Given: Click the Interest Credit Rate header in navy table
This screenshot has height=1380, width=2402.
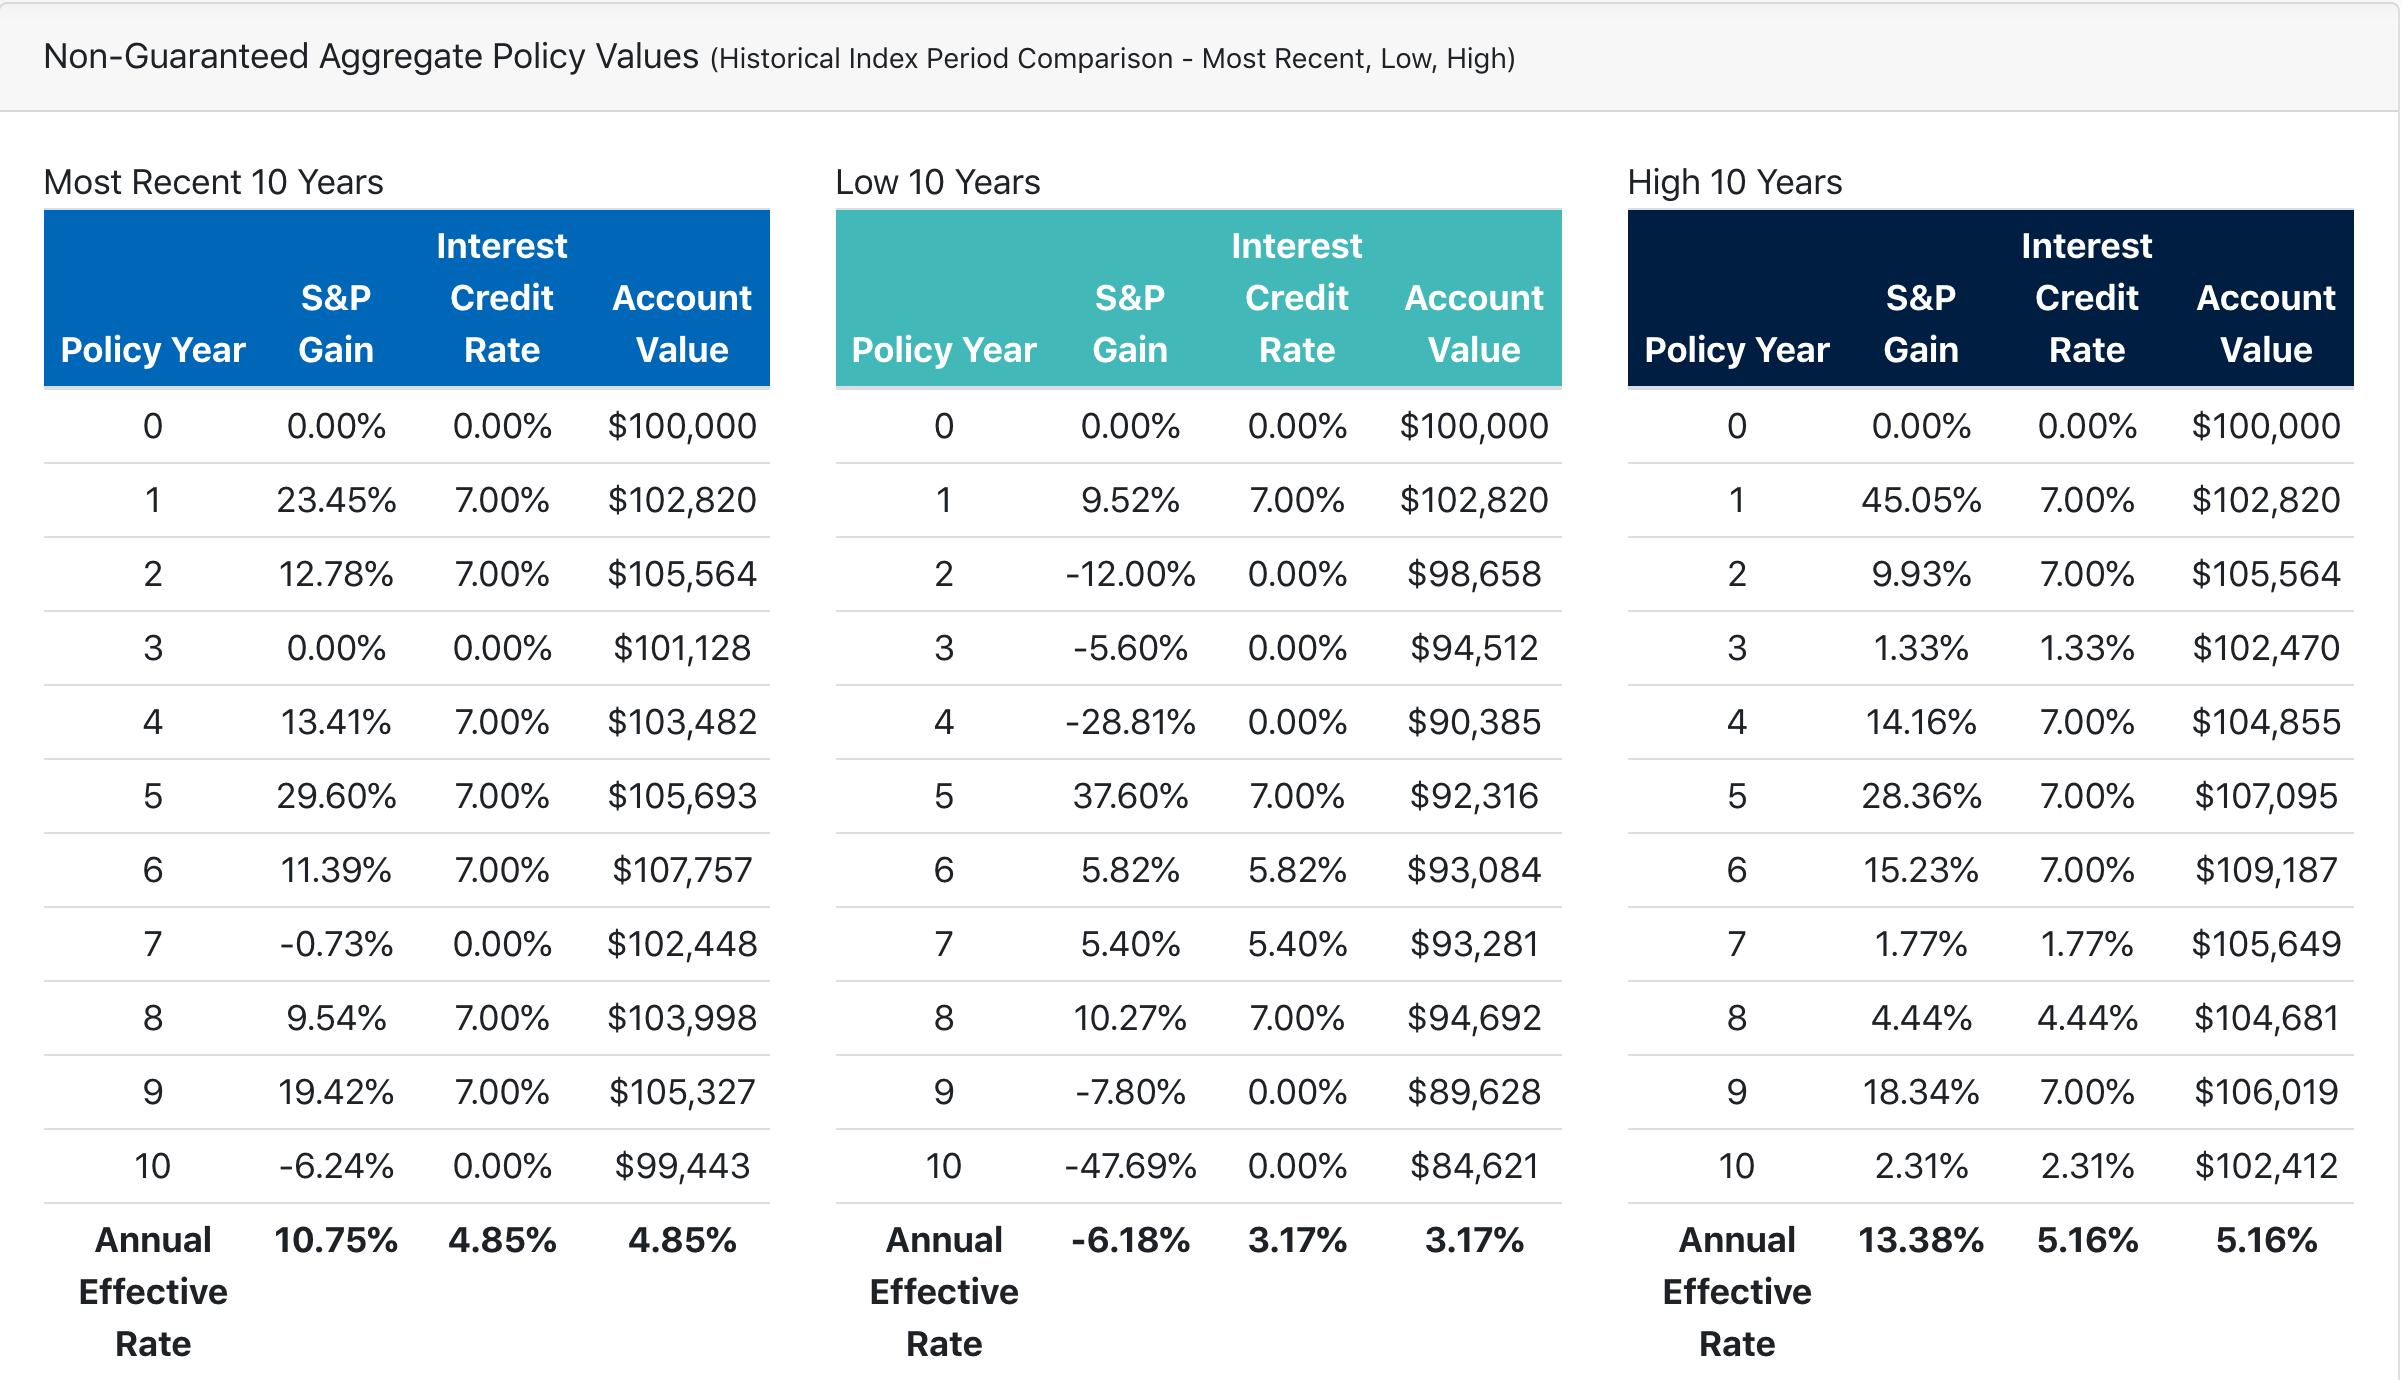Looking at the screenshot, I should point(2087,297).
